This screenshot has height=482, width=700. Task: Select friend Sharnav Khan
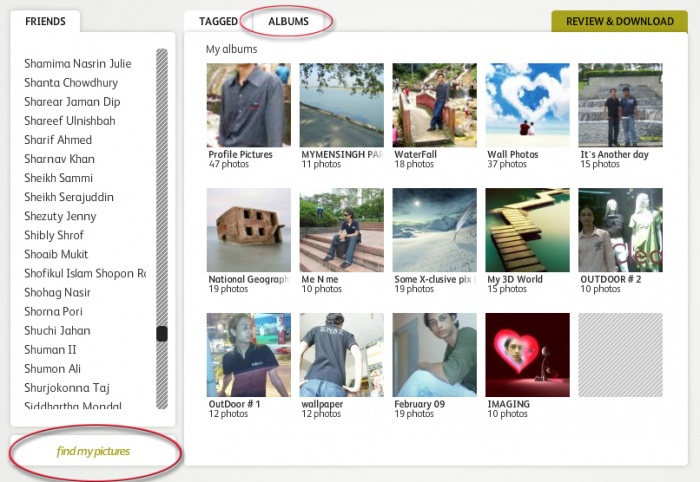[59, 159]
